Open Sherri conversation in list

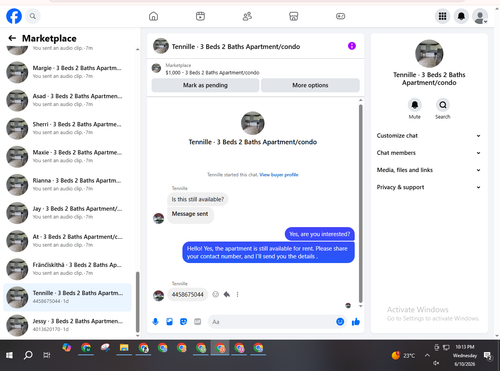67,128
